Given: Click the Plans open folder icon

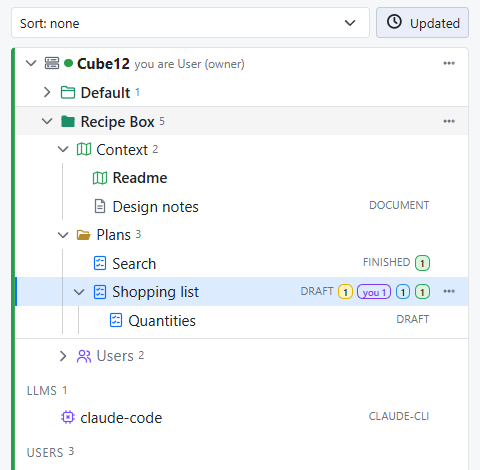Looking at the screenshot, I should pos(84,235).
